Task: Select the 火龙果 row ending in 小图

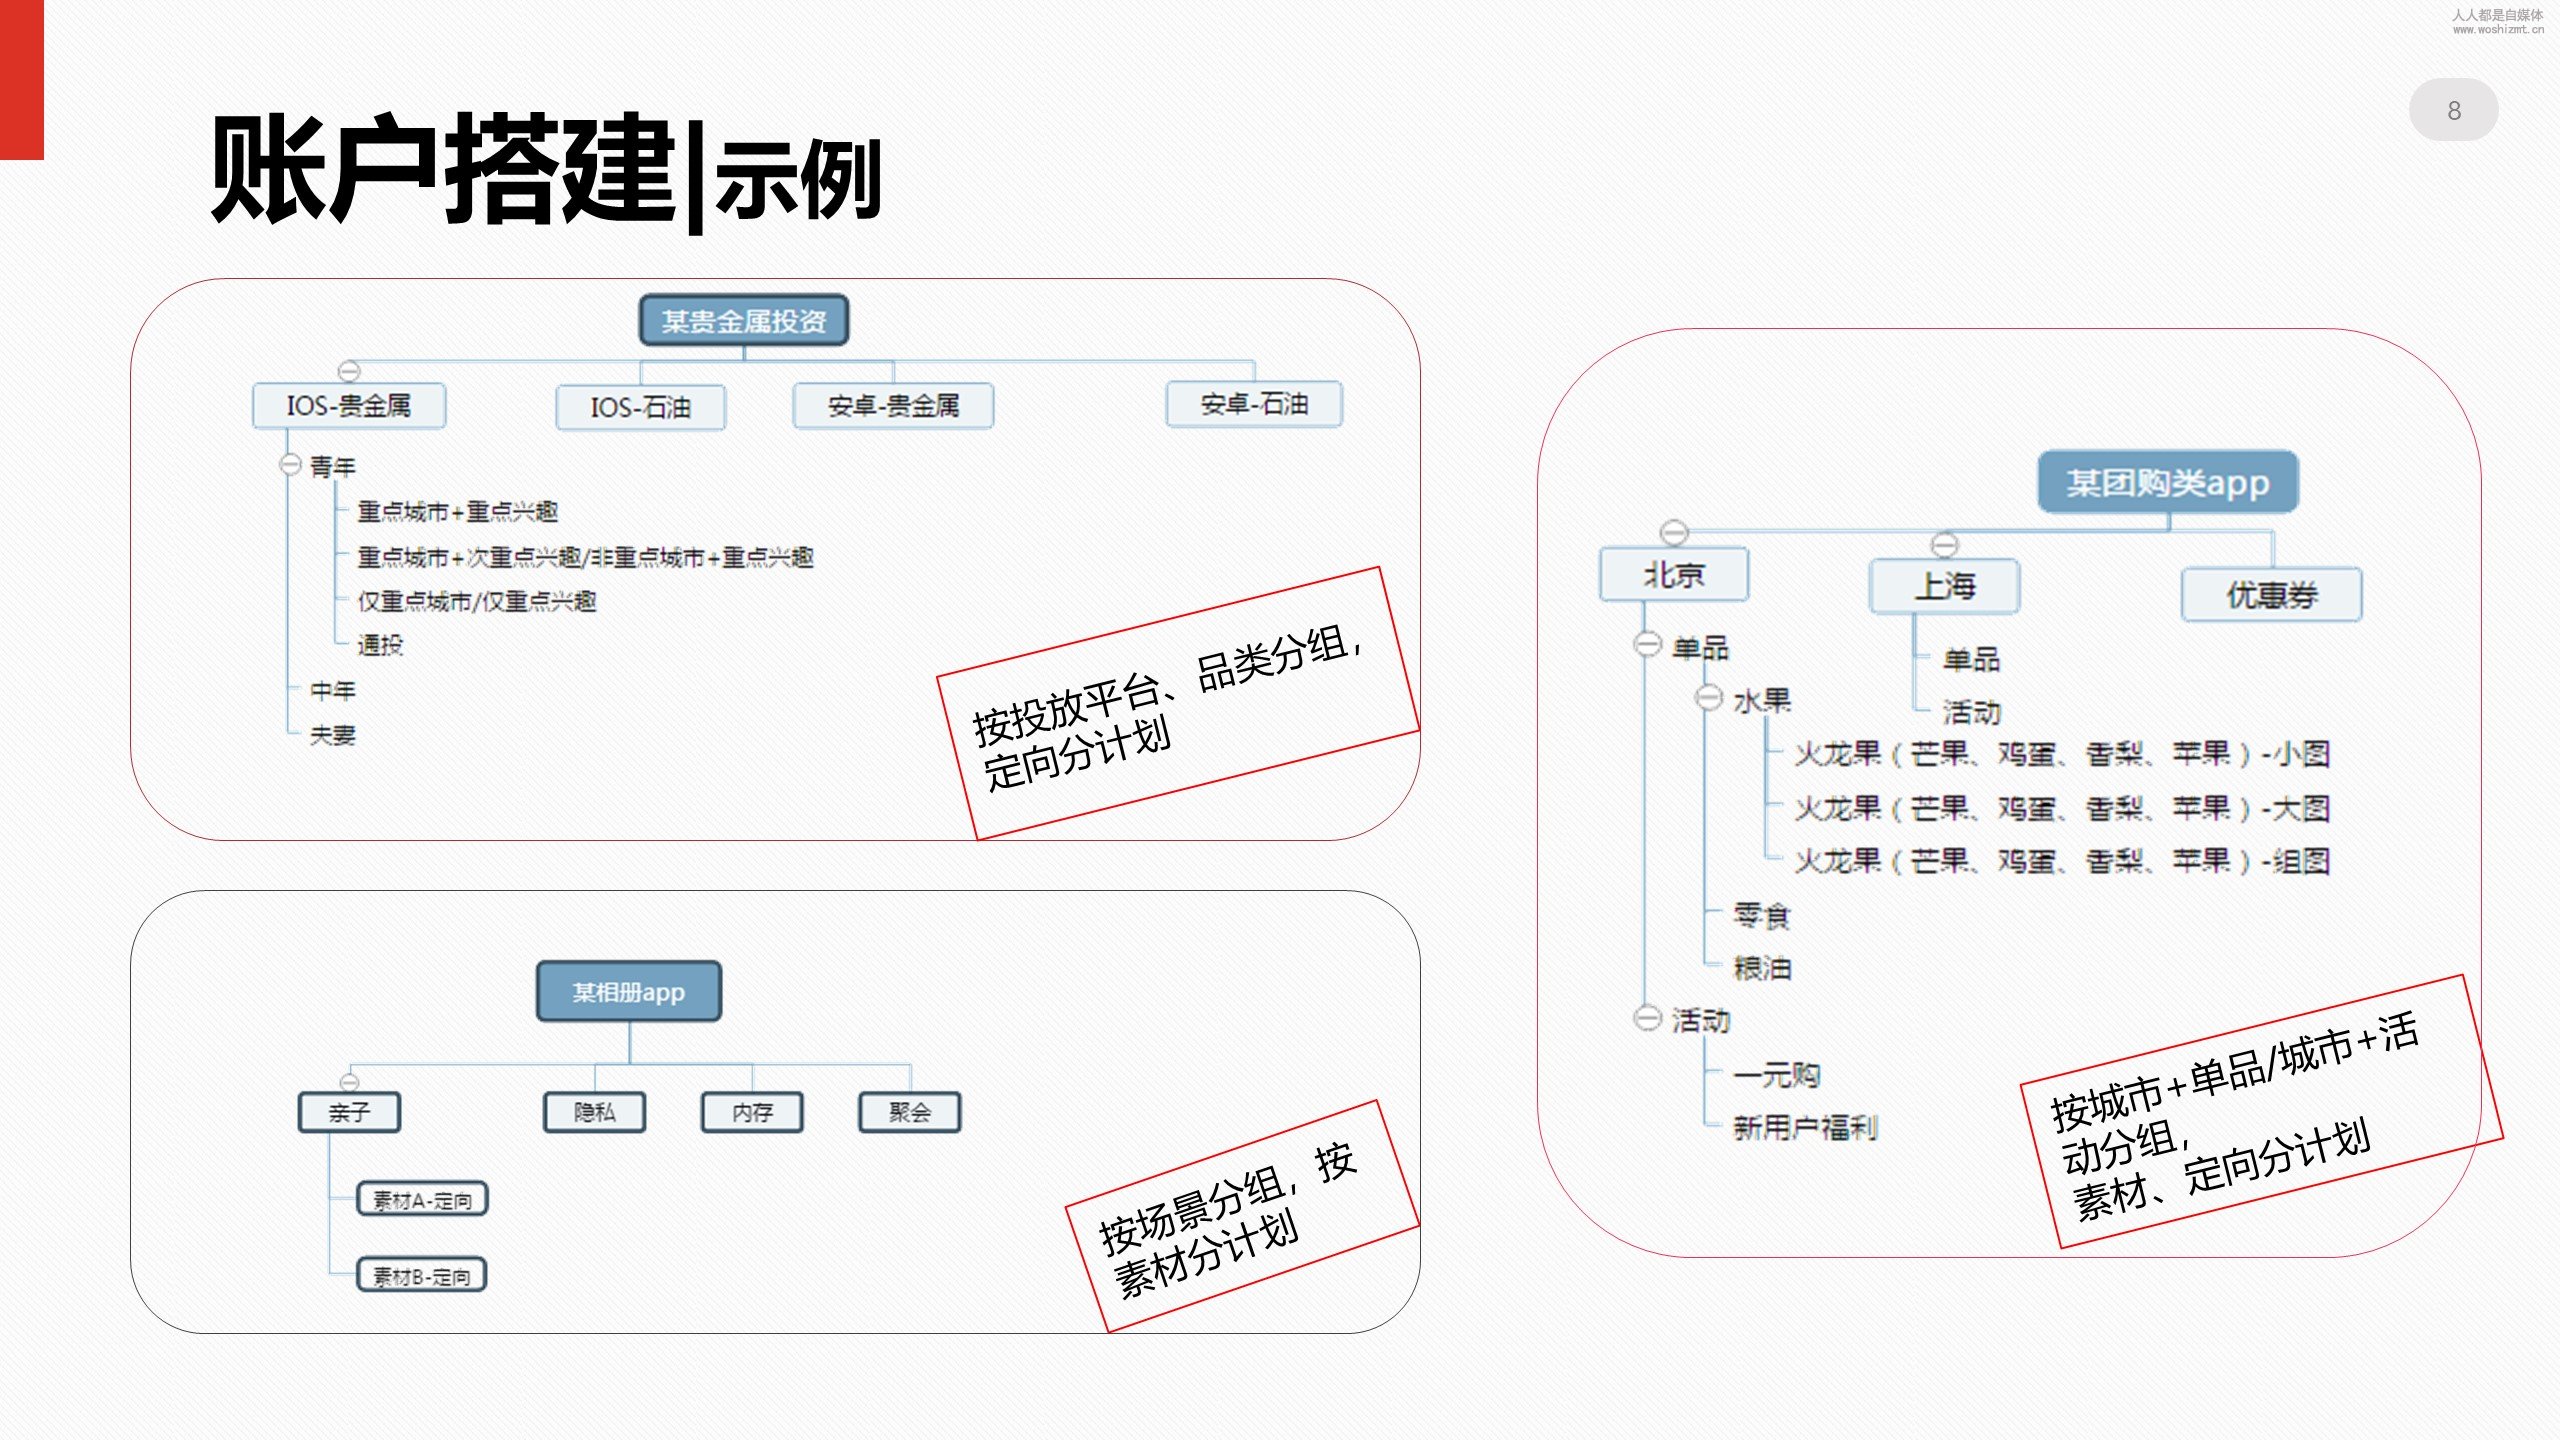Action: click(2062, 754)
